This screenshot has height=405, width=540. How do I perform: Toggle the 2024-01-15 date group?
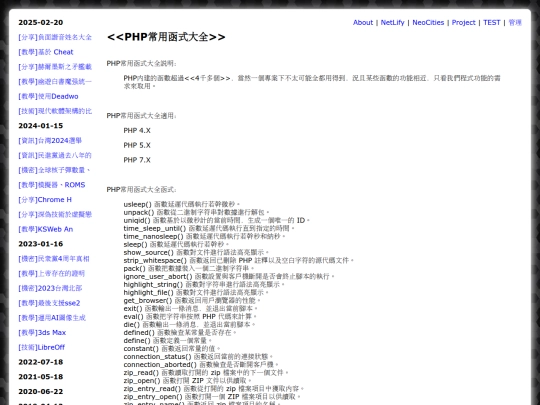click(x=41, y=126)
